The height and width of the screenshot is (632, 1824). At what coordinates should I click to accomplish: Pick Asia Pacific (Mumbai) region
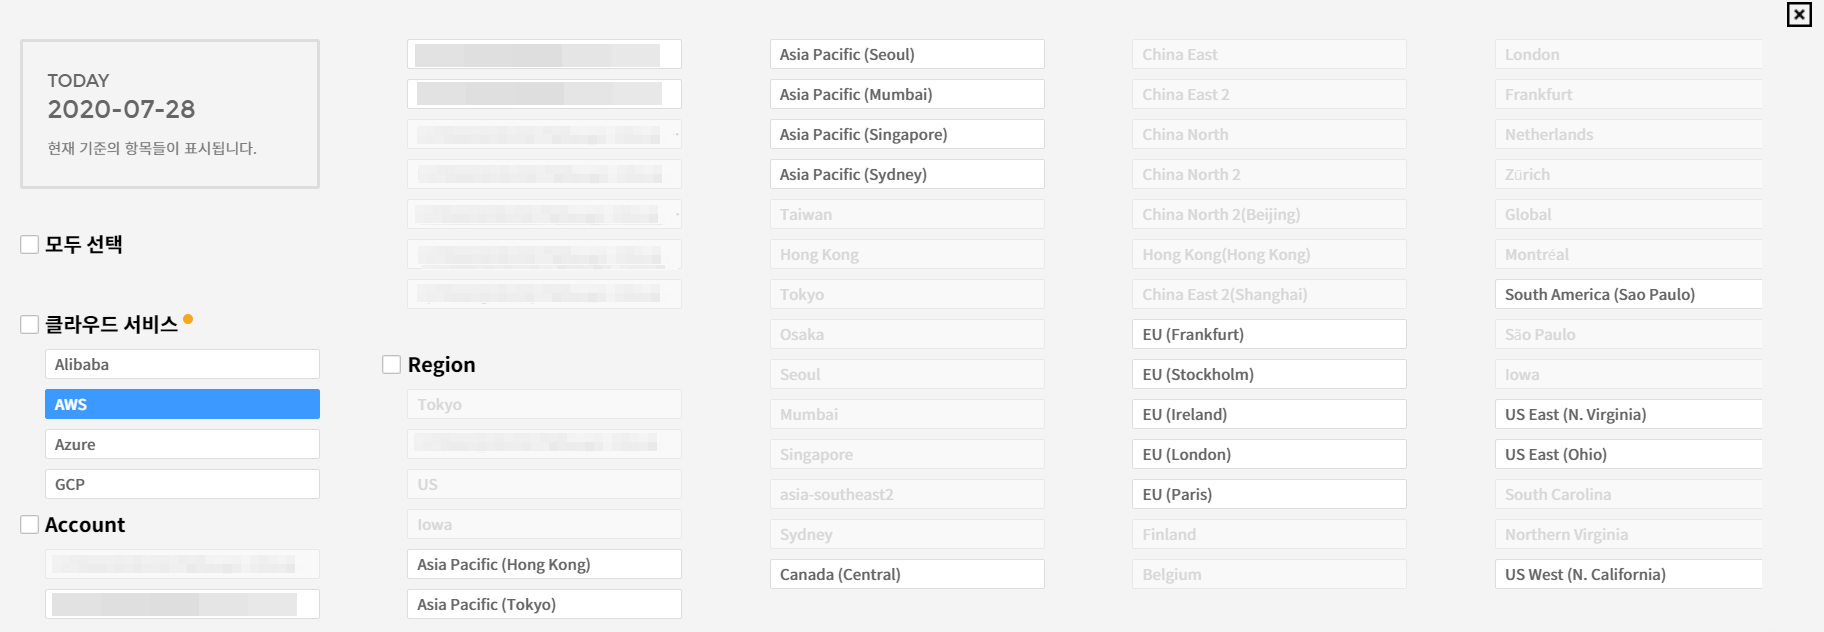pyautogui.click(x=907, y=94)
